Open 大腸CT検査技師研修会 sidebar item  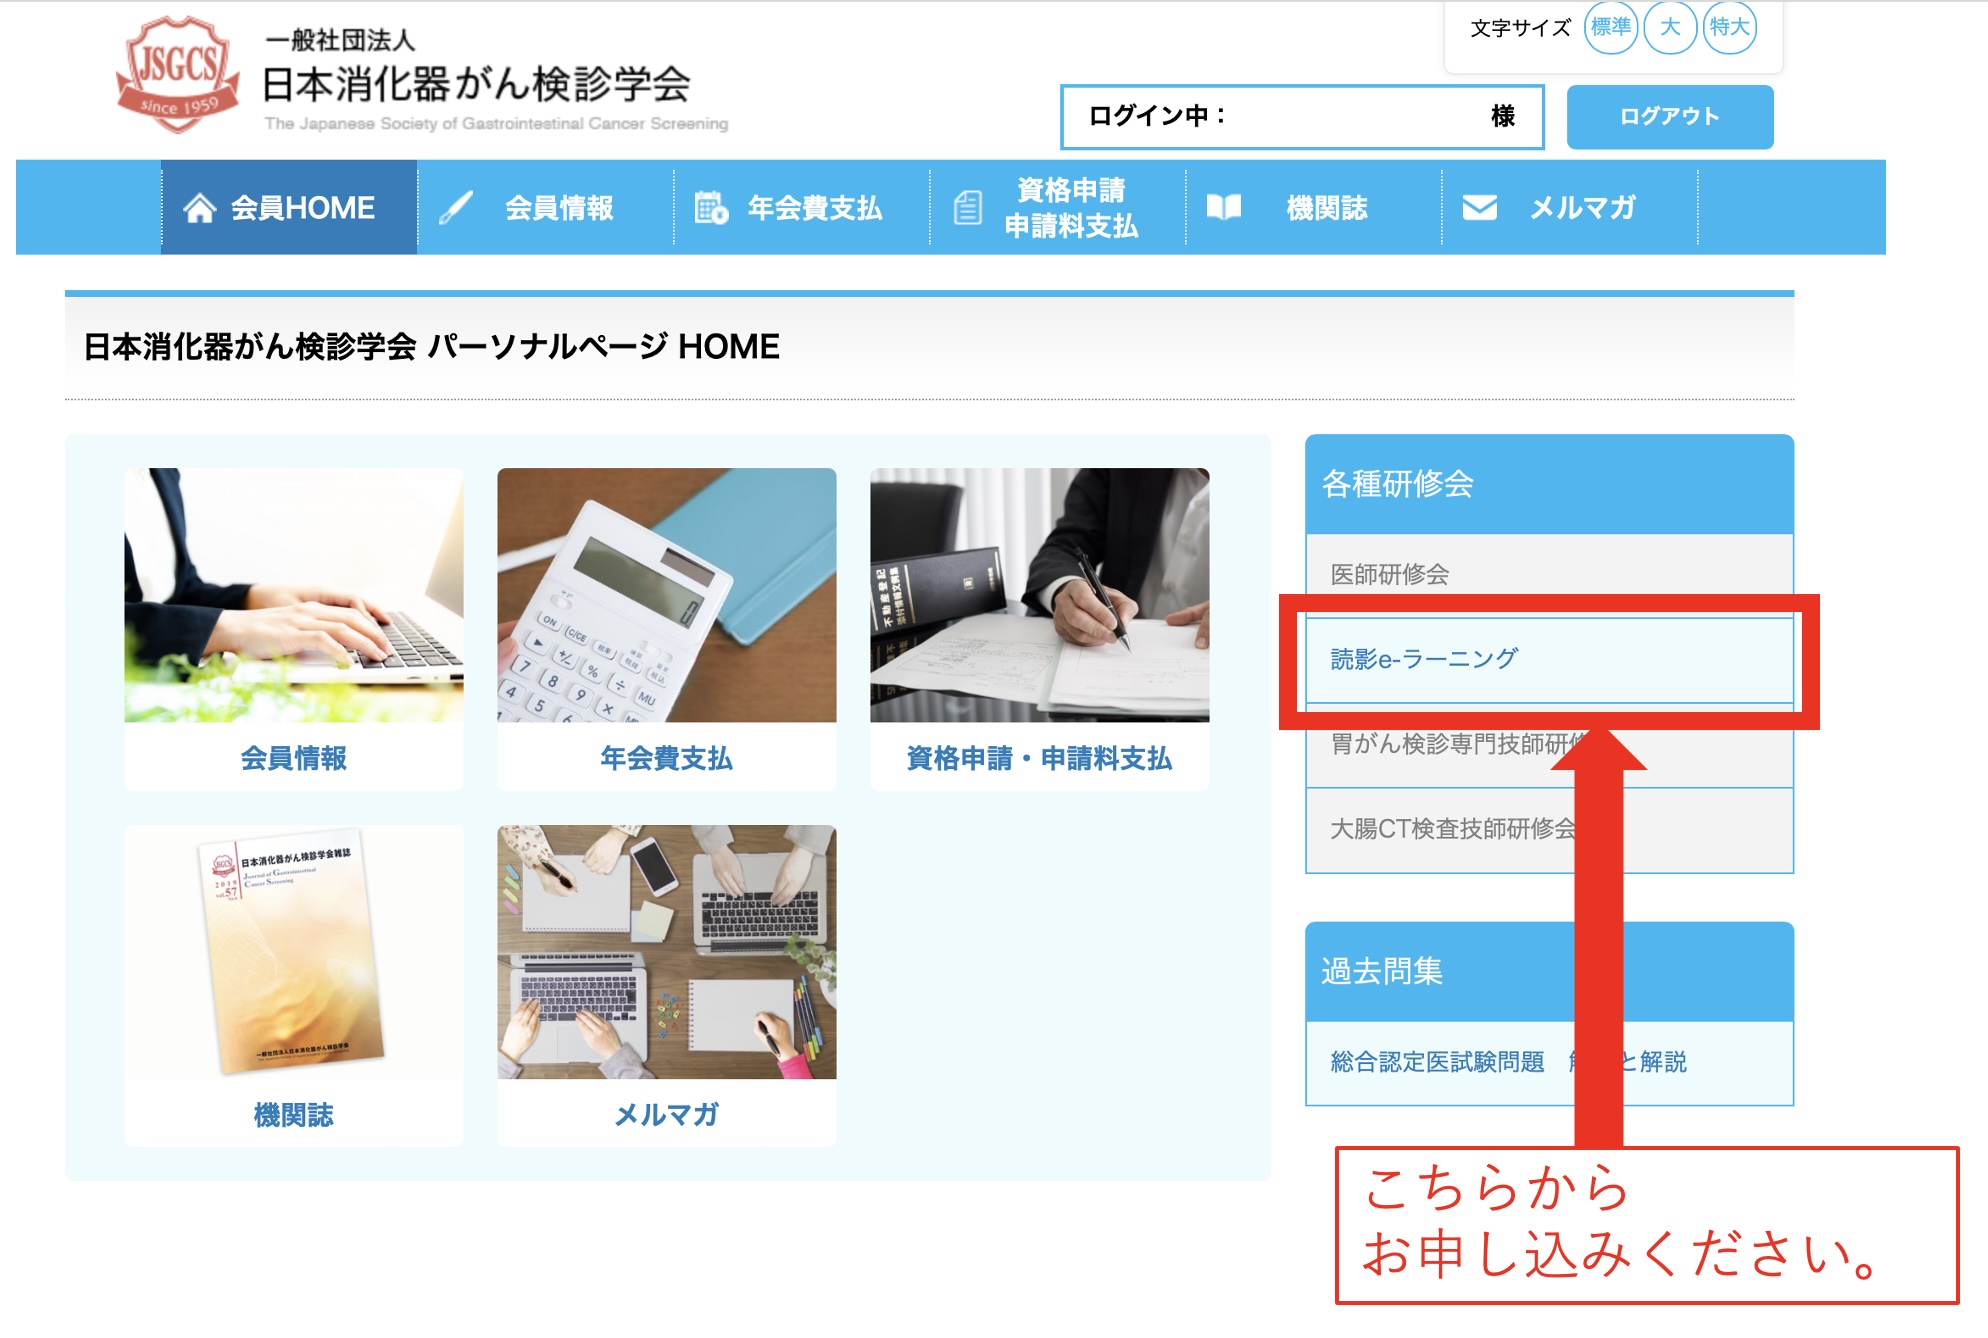tap(1450, 829)
